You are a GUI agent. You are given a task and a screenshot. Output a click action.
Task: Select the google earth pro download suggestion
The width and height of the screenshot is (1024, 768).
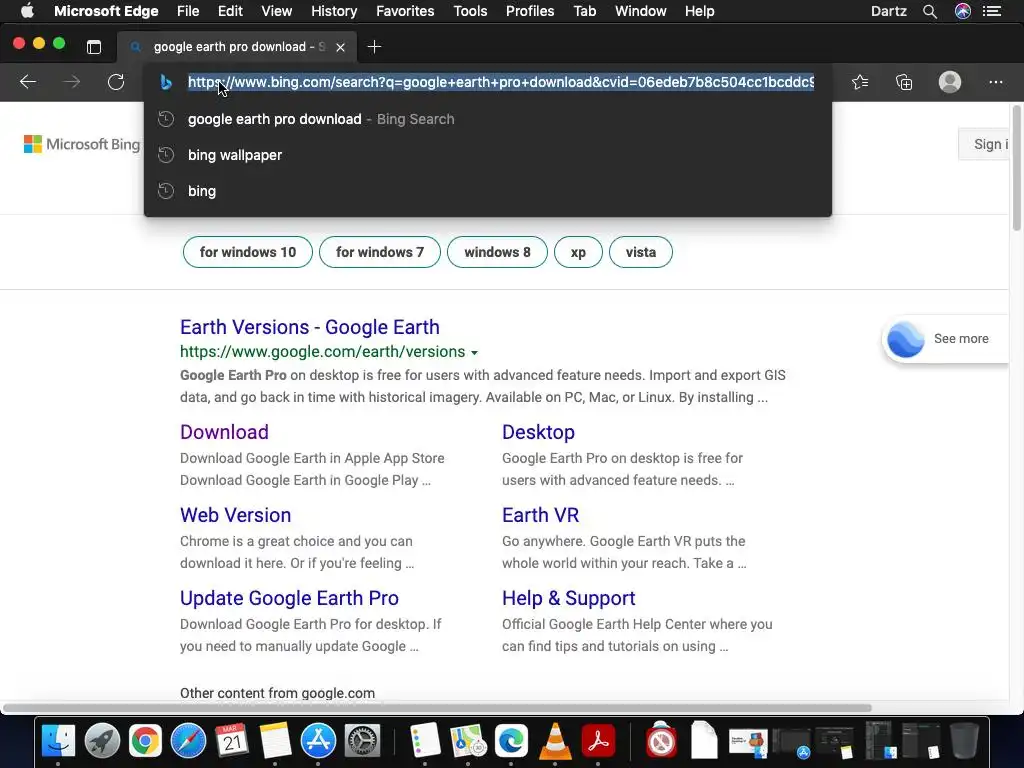488,119
